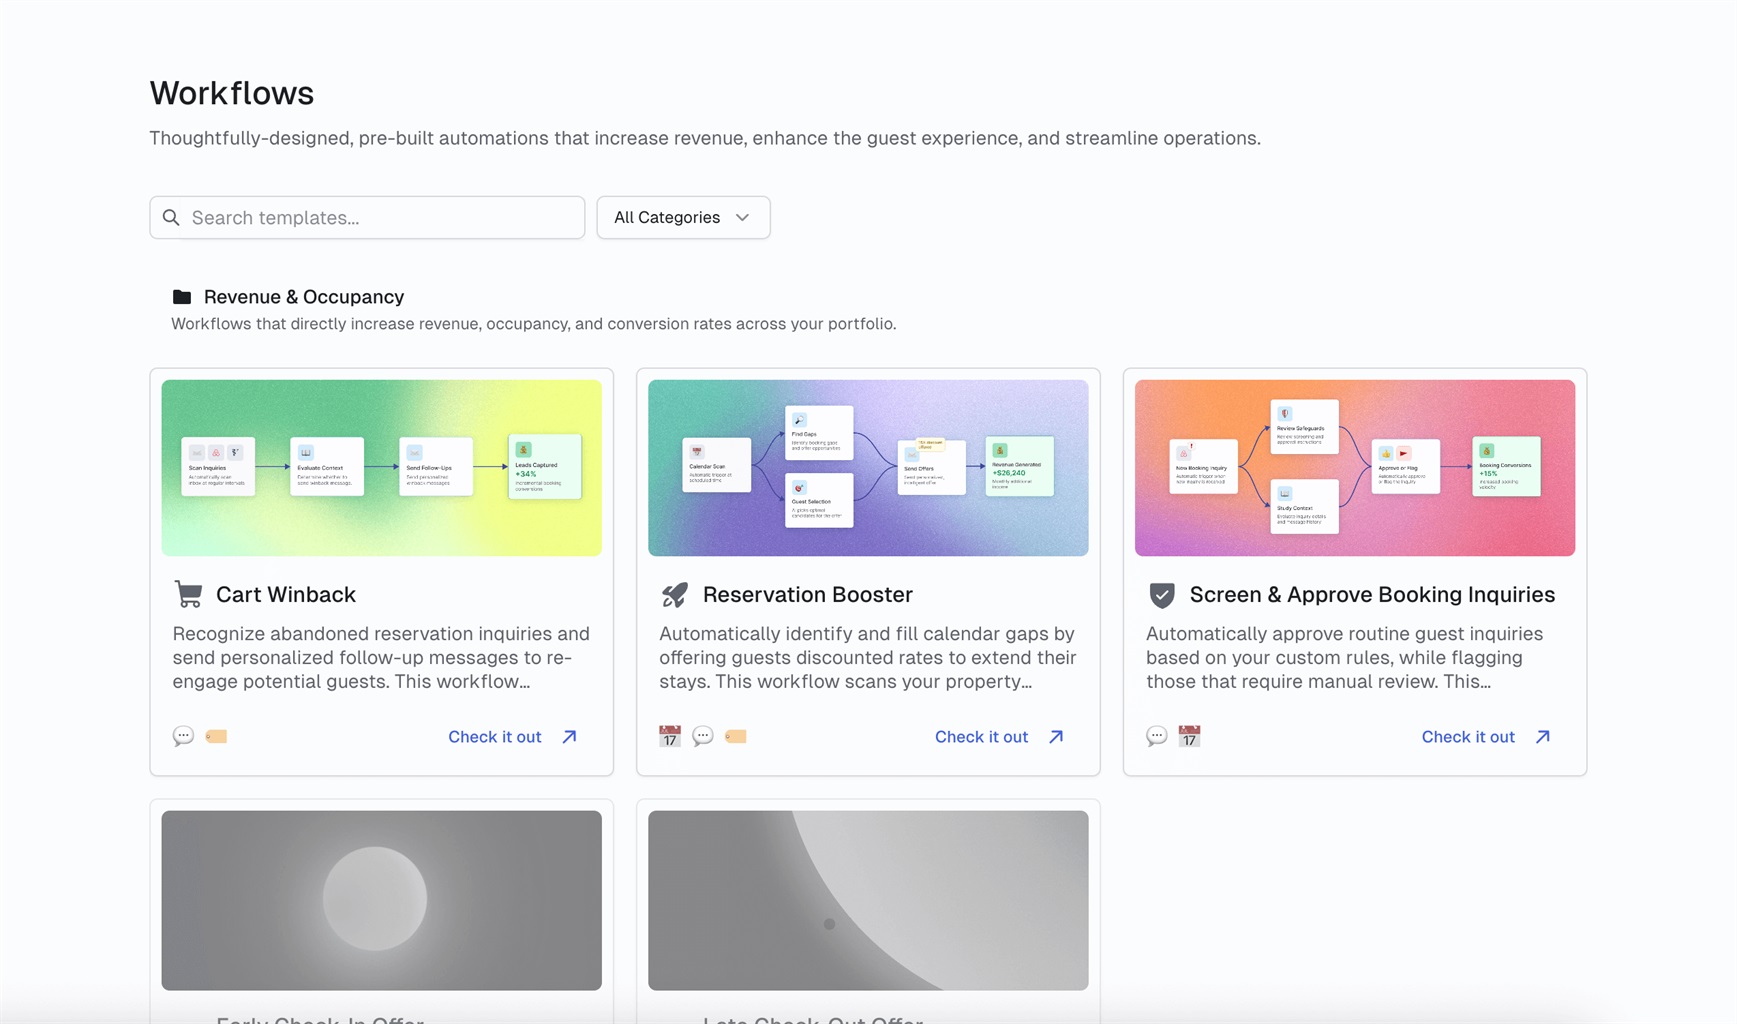Select the Cart Winback workflow preview image
Screen dimensions: 1737x1024
coord(382,468)
